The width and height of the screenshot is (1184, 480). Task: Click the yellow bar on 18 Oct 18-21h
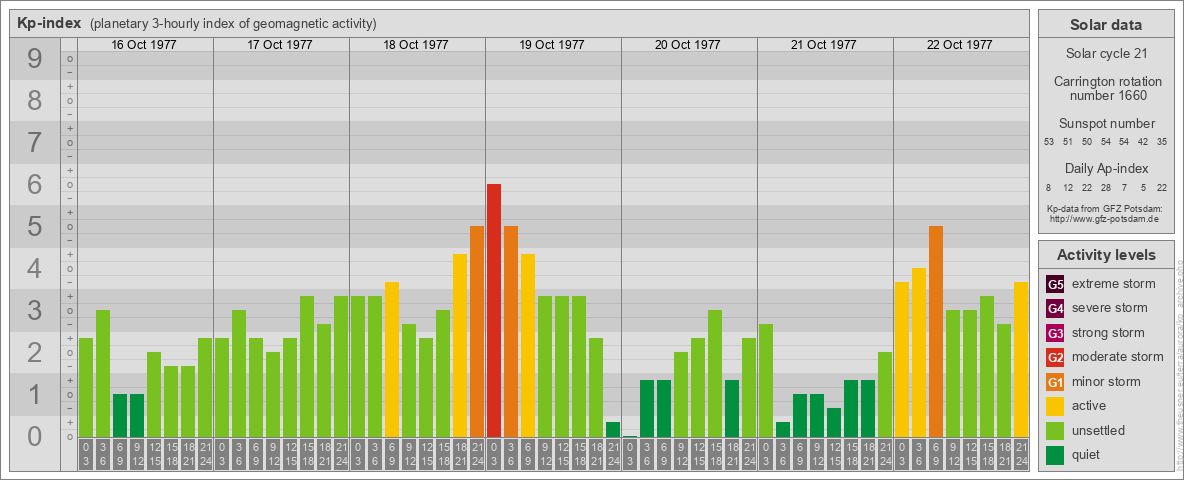coord(460,346)
